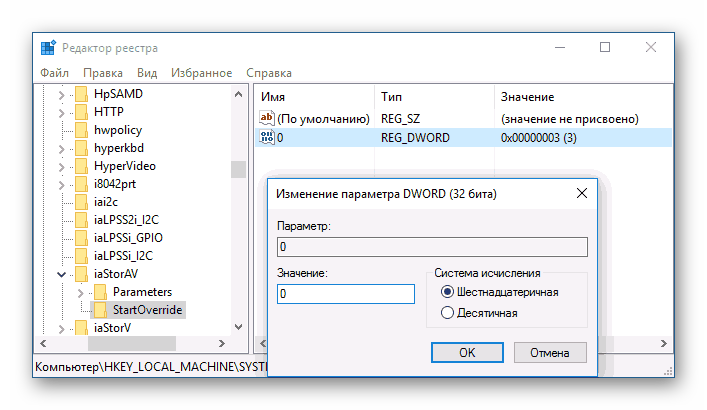This screenshot has width=707, height=410.
Task: Minimize the Registry Editor window
Action: (560, 47)
